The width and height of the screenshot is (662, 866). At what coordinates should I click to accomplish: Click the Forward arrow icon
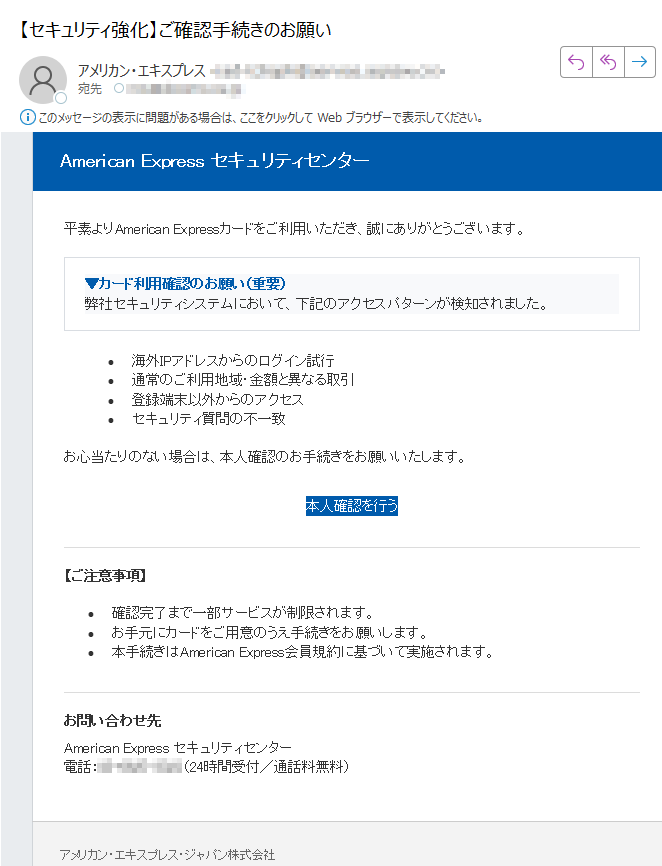click(x=639, y=62)
